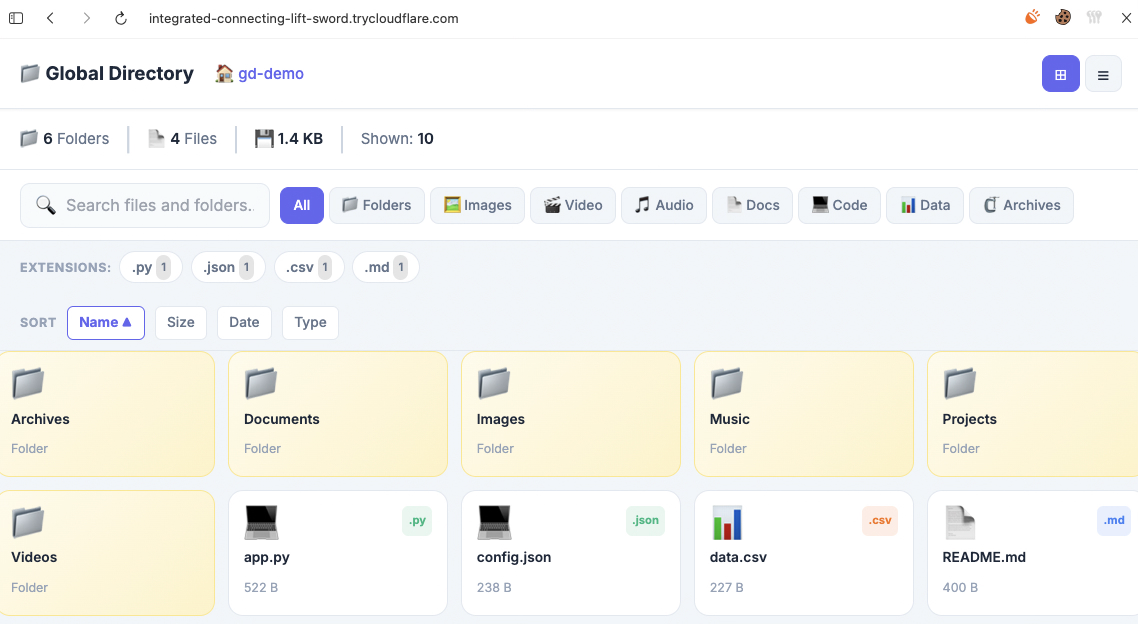Toggle the .json extension filter
This screenshot has height=624, width=1138.
tap(229, 267)
